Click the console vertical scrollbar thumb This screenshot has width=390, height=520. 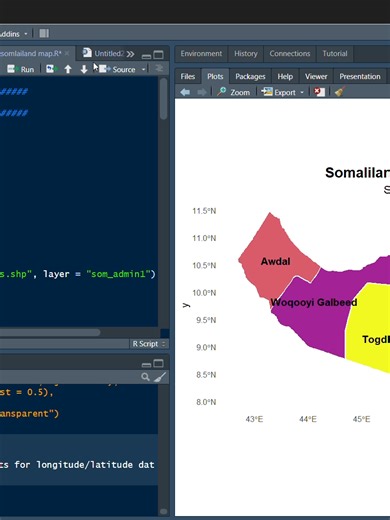[163, 511]
